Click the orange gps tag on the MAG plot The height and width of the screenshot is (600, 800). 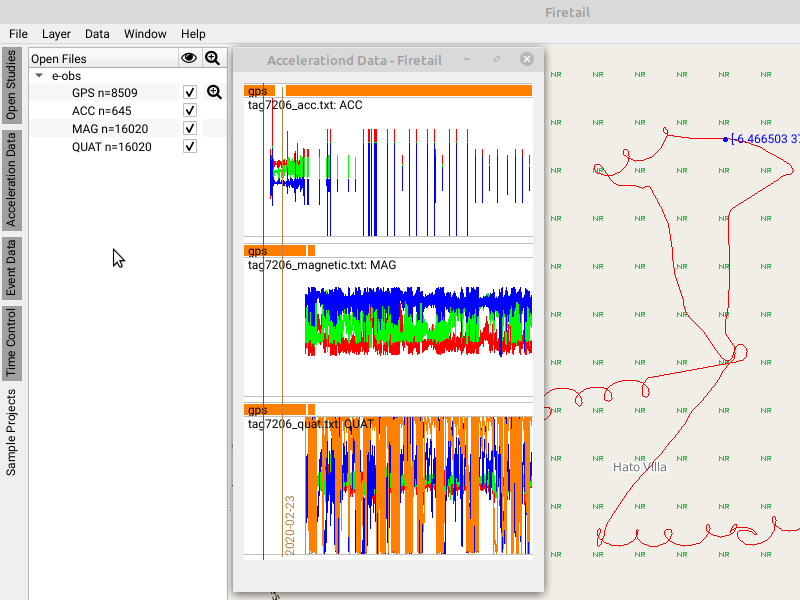(257, 250)
